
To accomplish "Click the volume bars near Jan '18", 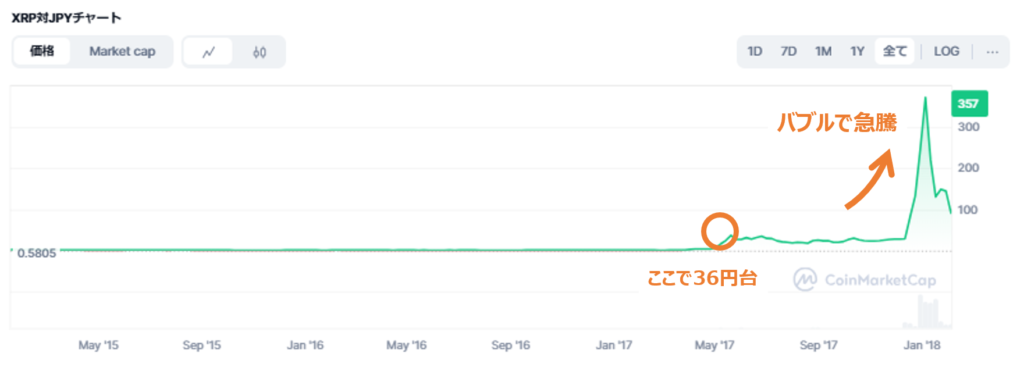I will pos(926,312).
